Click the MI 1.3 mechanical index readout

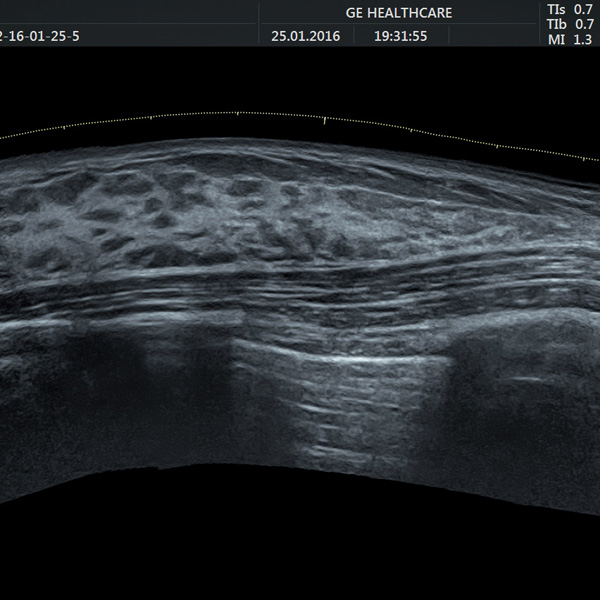pyautogui.click(x=570, y=40)
